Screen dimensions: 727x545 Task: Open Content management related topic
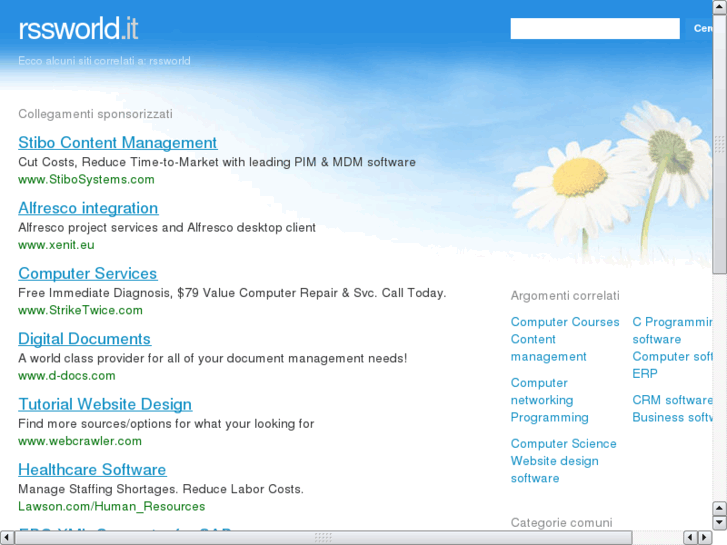coord(548,348)
